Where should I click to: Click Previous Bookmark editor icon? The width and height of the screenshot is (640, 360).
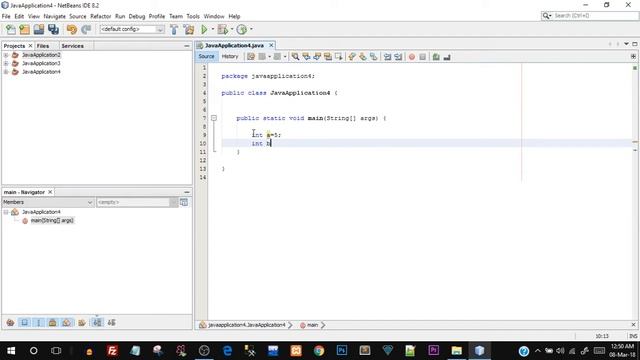coord(352,57)
